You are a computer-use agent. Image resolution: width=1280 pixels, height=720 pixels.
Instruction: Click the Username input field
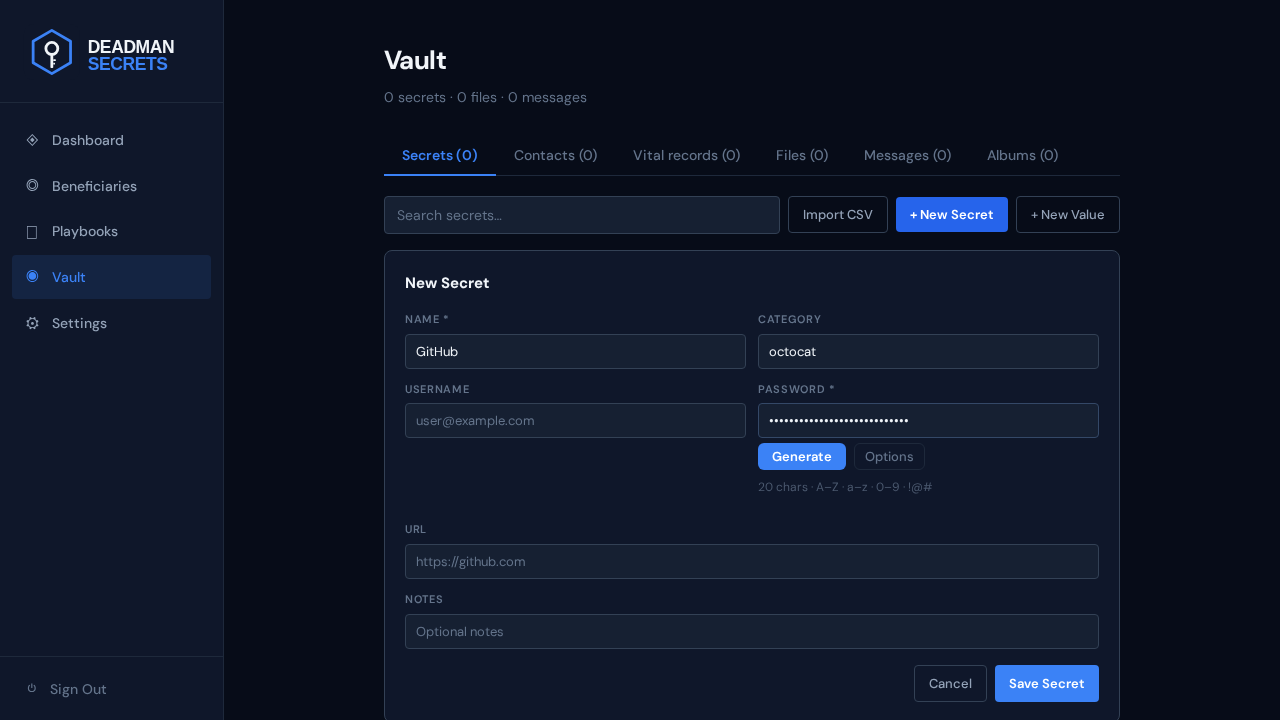[x=575, y=420]
